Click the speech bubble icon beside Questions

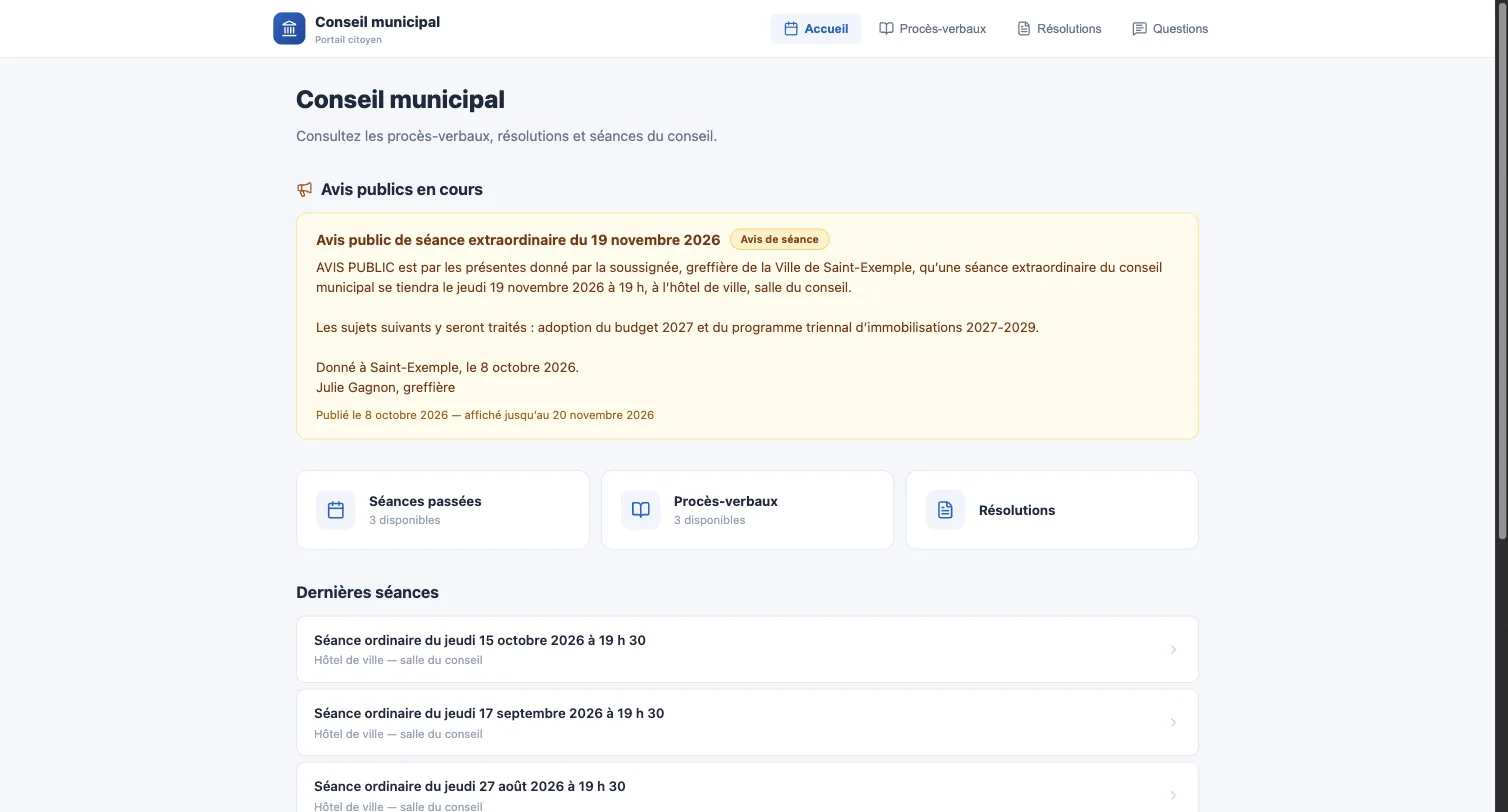[x=1139, y=29]
